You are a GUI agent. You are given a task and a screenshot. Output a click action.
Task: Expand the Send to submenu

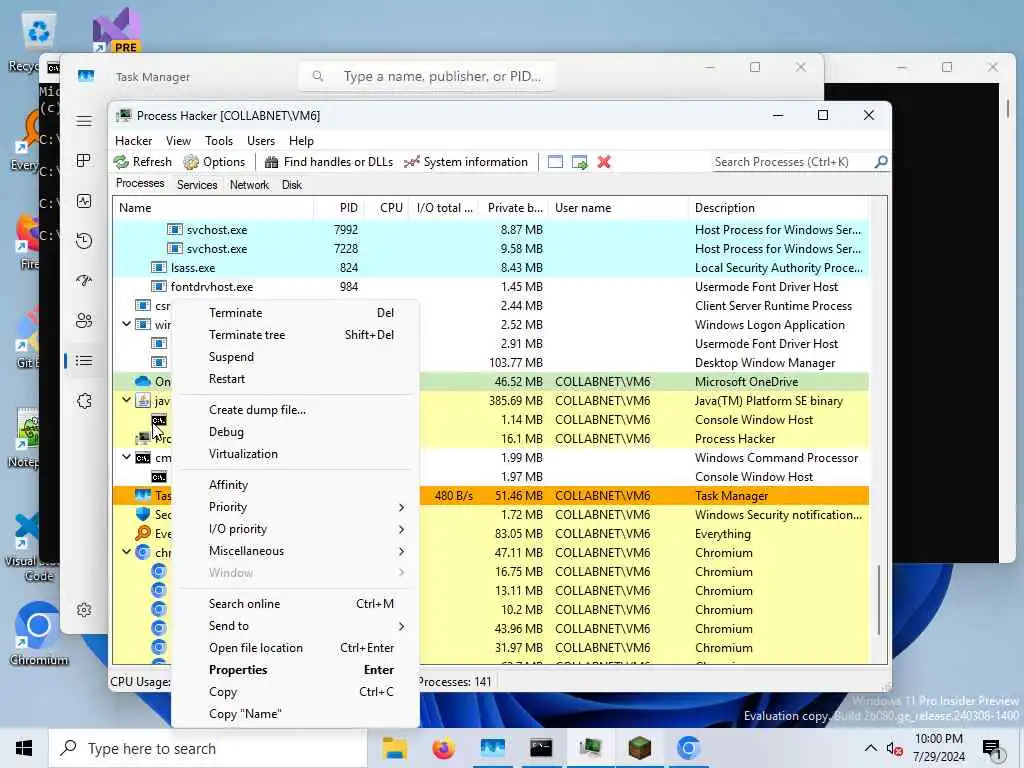click(295, 626)
